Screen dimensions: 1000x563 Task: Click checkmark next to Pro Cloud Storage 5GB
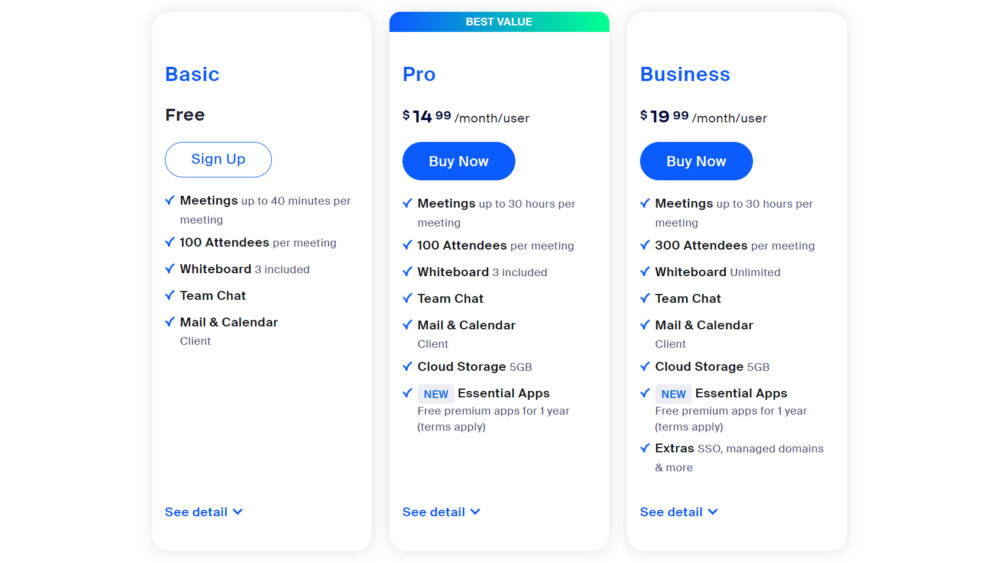pyautogui.click(x=407, y=367)
